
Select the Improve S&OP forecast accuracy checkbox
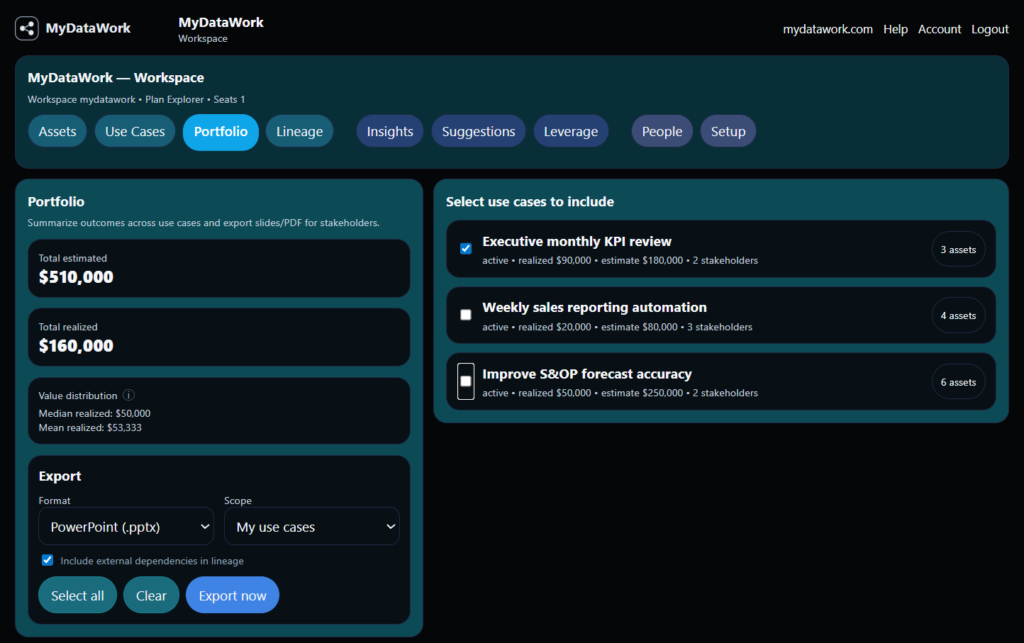[466, 381]
